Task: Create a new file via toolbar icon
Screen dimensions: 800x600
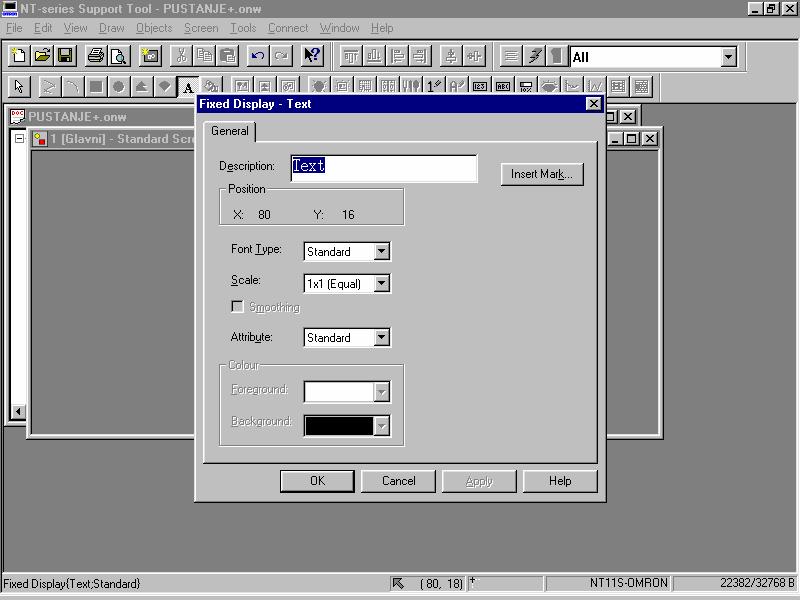Action: (x=19, y=56)
